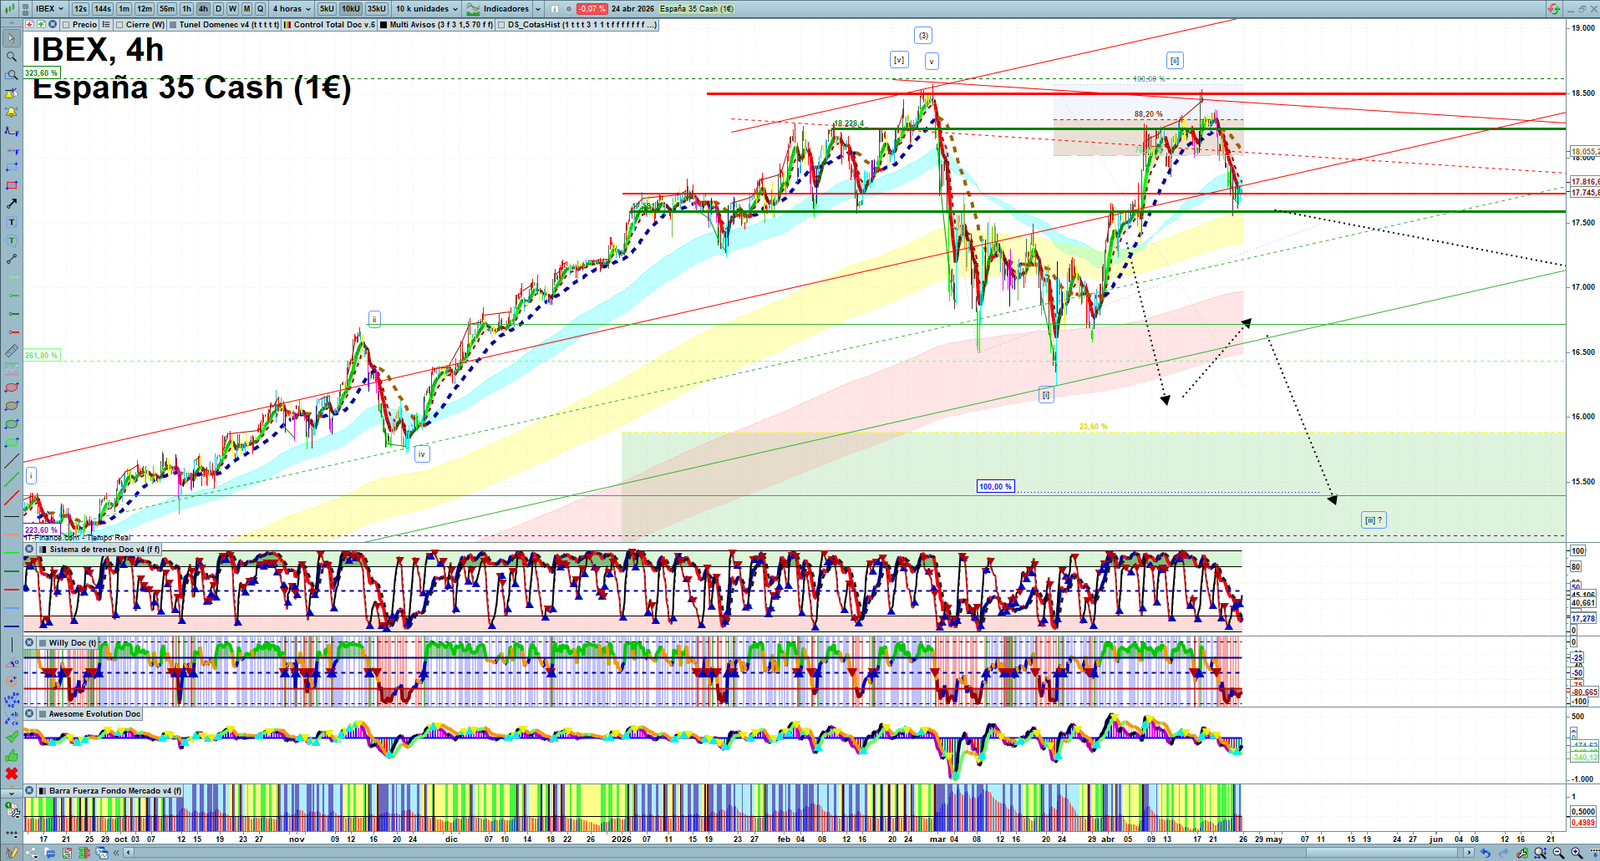The image size is (1600, 861).
Task: Select the green checkmark tool
Action: click(11, 737)
